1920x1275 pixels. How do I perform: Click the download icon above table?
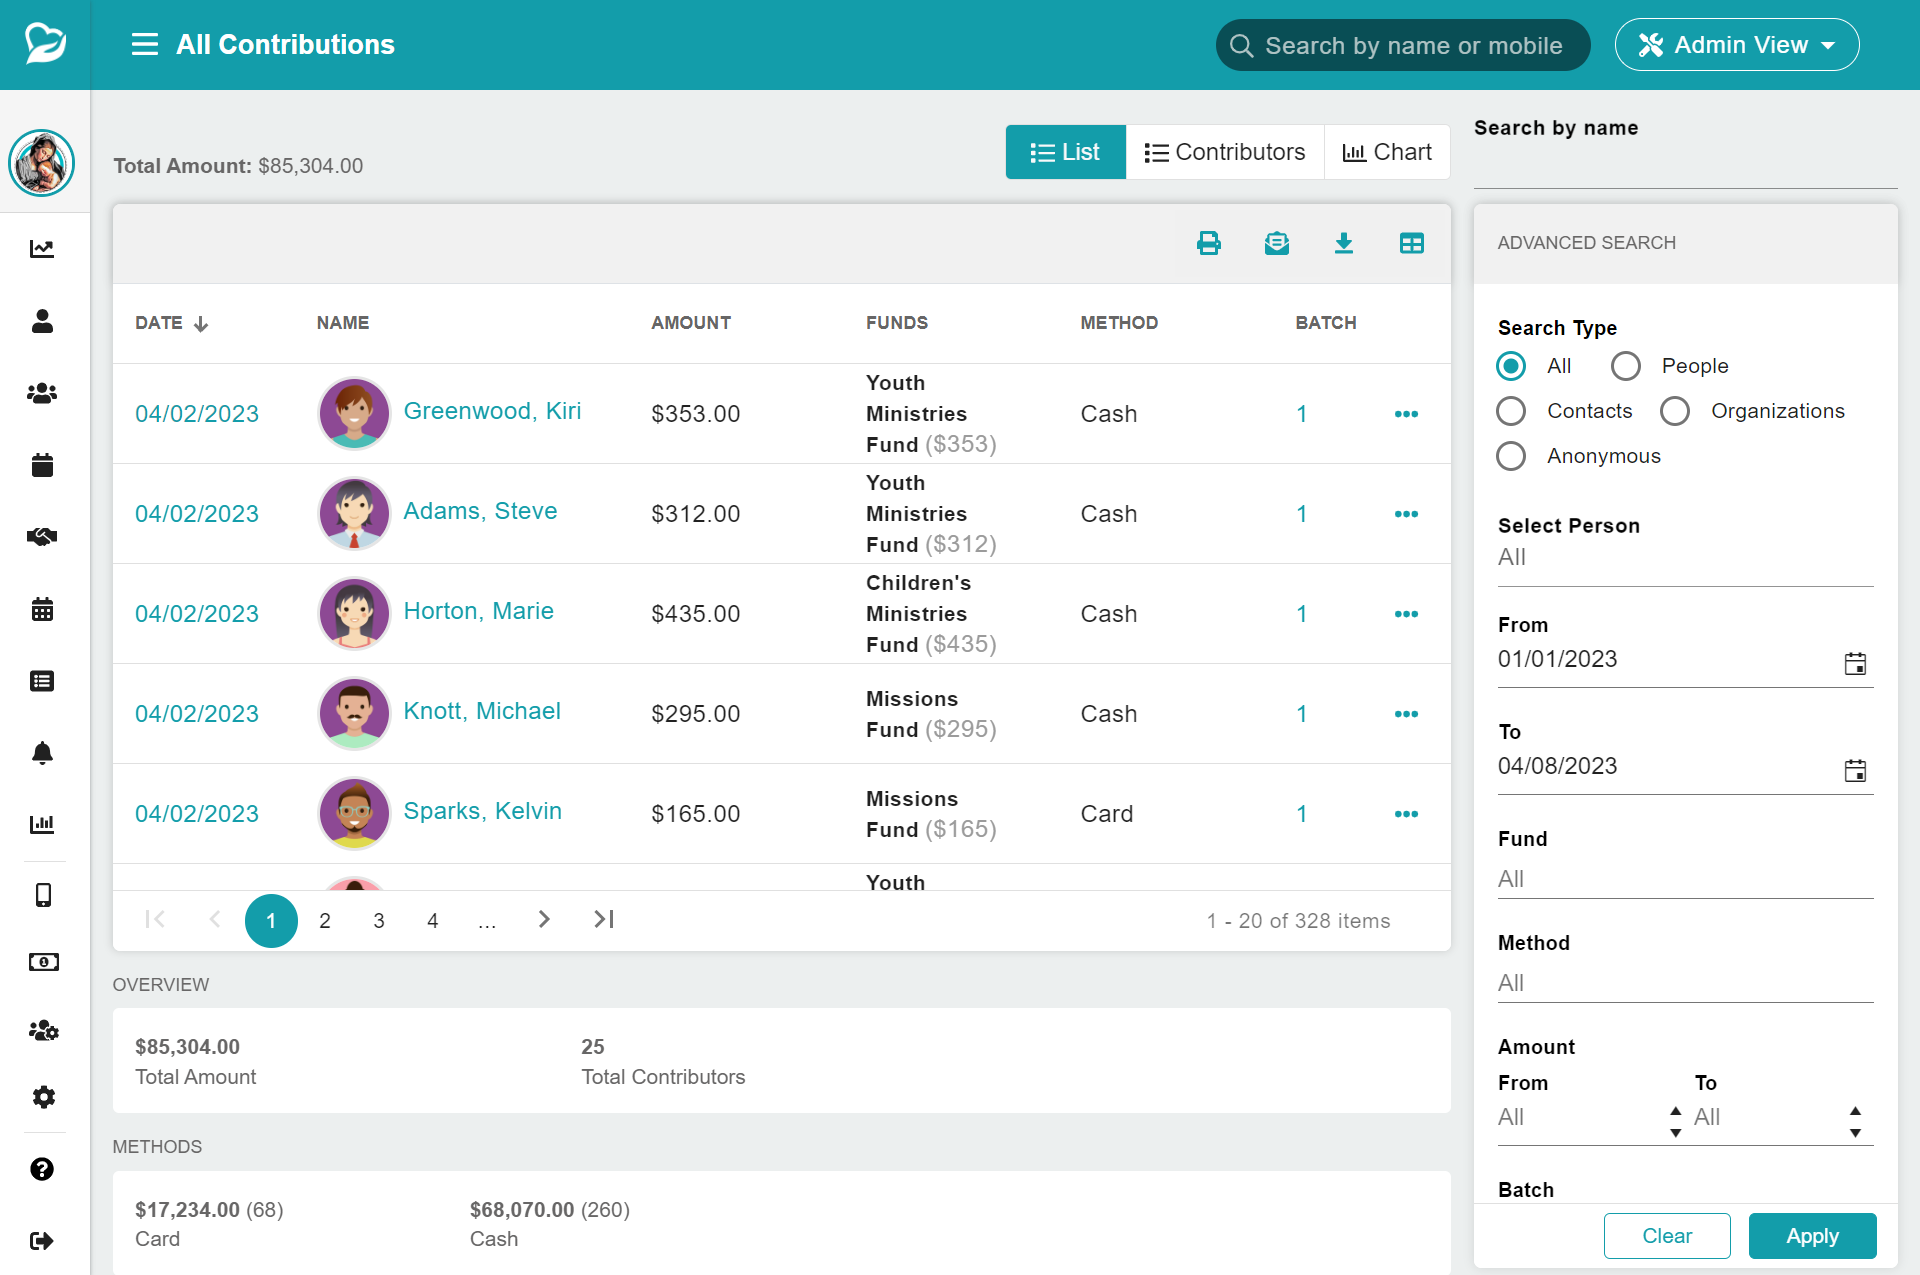click(x=1344, y=243)
